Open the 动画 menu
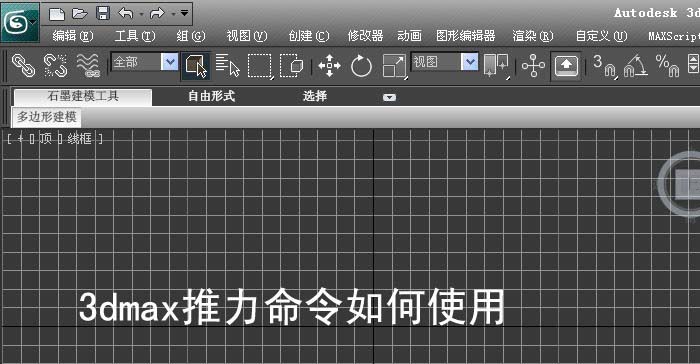Viewport: 700px width, 364px height. coord(409,36)
